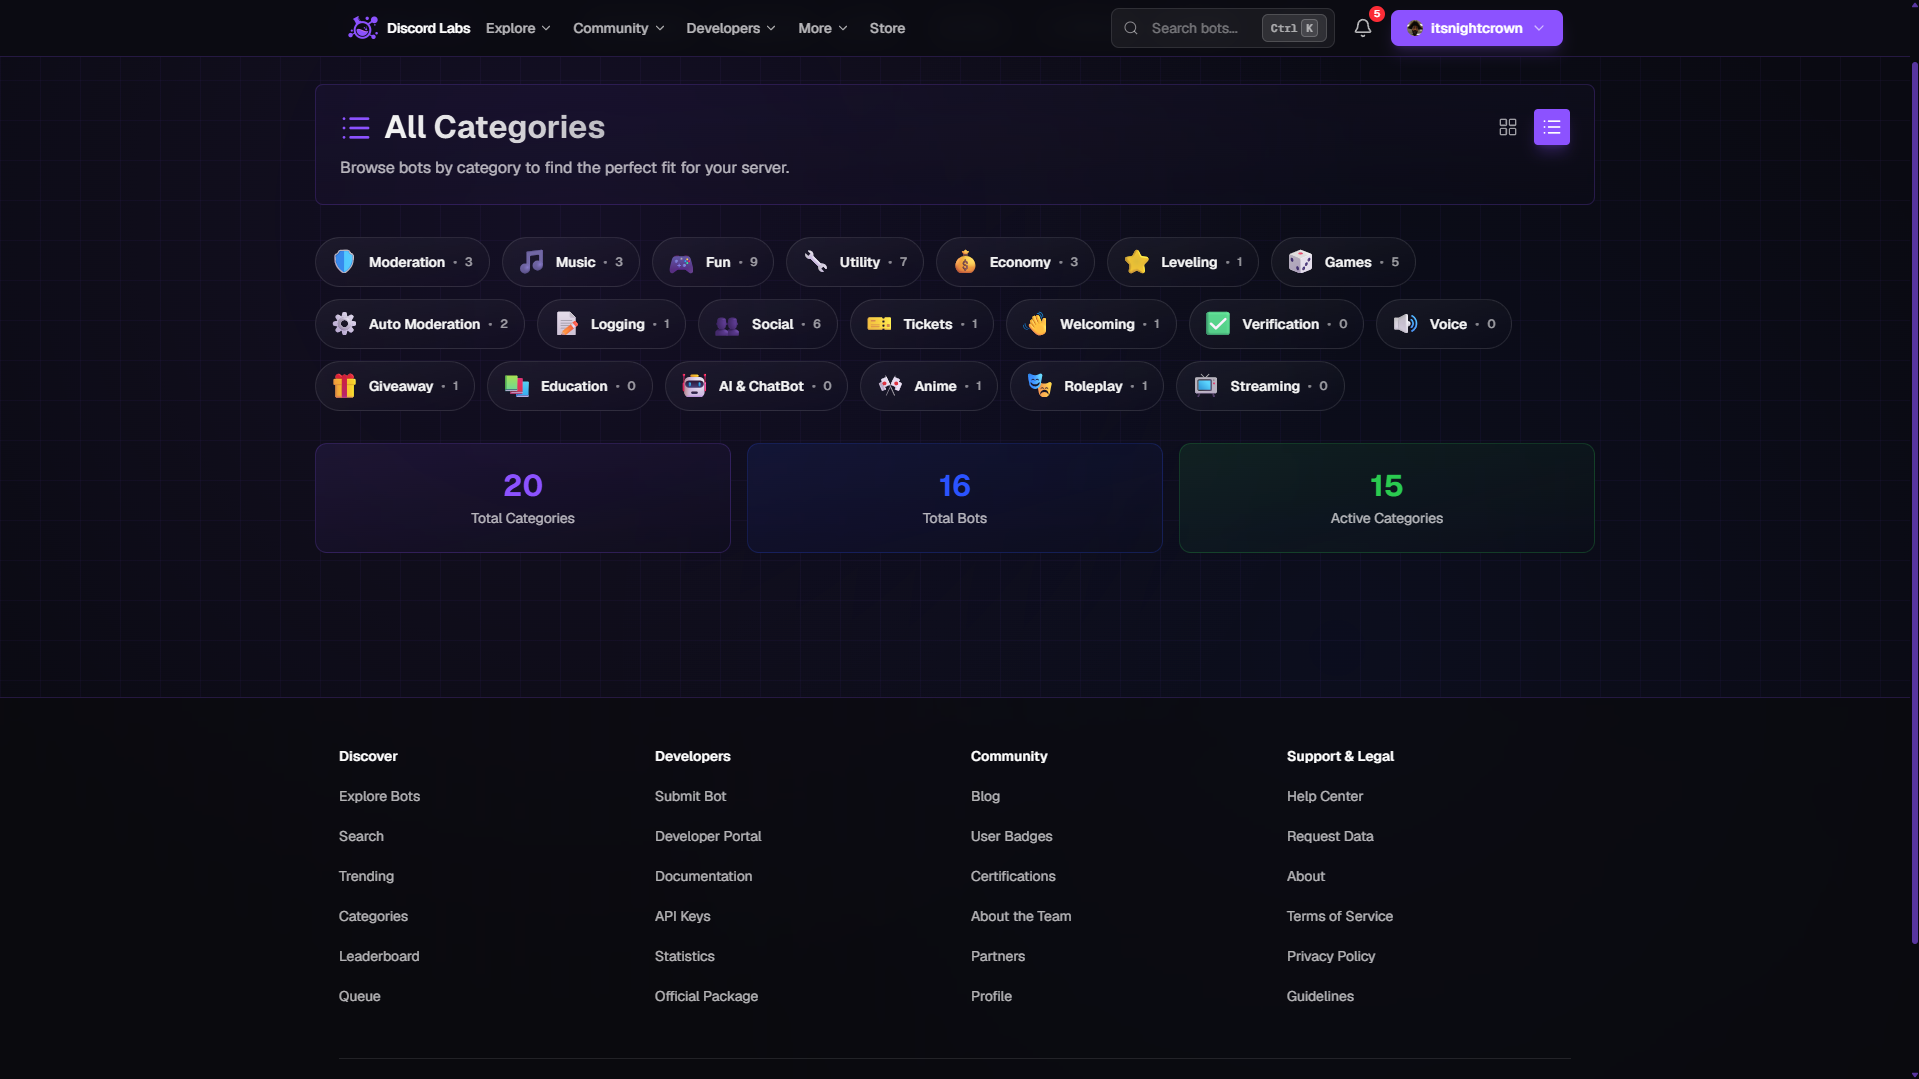This screenshot has height=1079, width=1919.
Task: Open About the Team link
Action: pos(1020,916)
